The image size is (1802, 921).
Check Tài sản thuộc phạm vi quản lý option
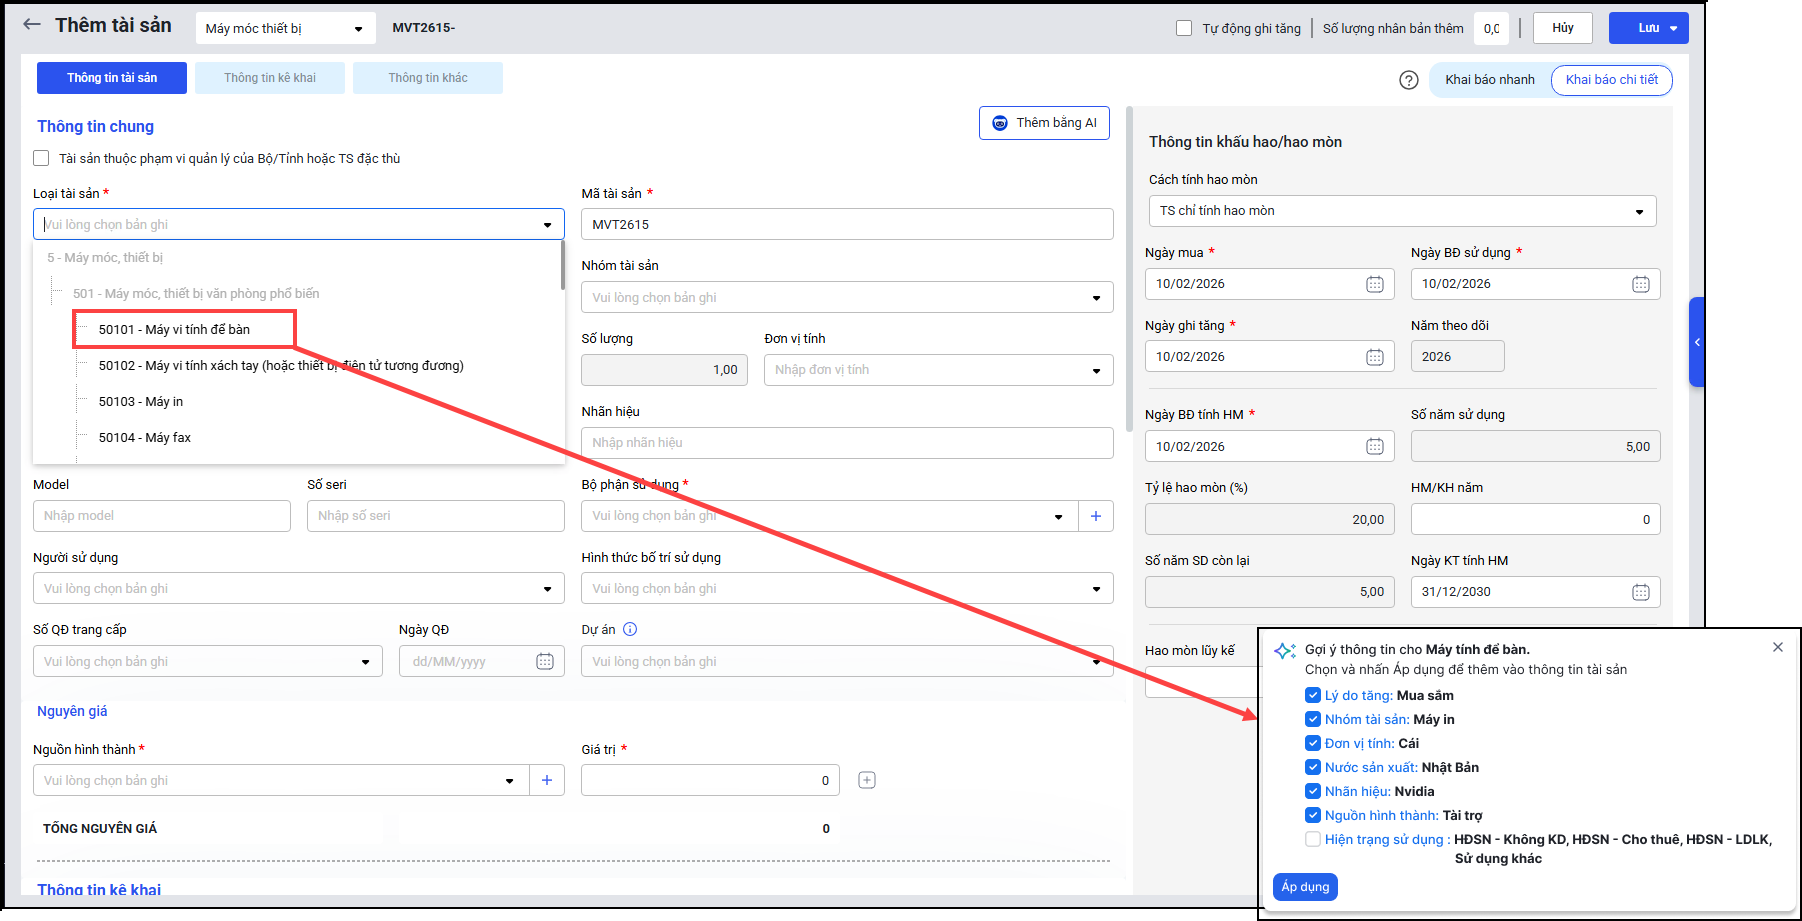click(41, 158)
